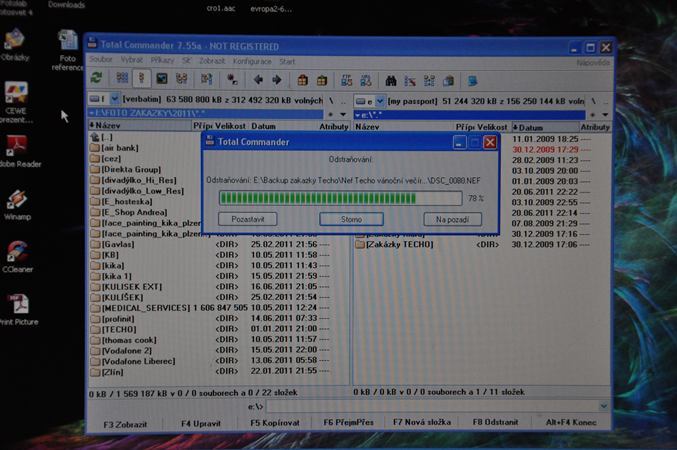
Task: Open left panel directory history arrow
Action: click(x=343, y=114)
